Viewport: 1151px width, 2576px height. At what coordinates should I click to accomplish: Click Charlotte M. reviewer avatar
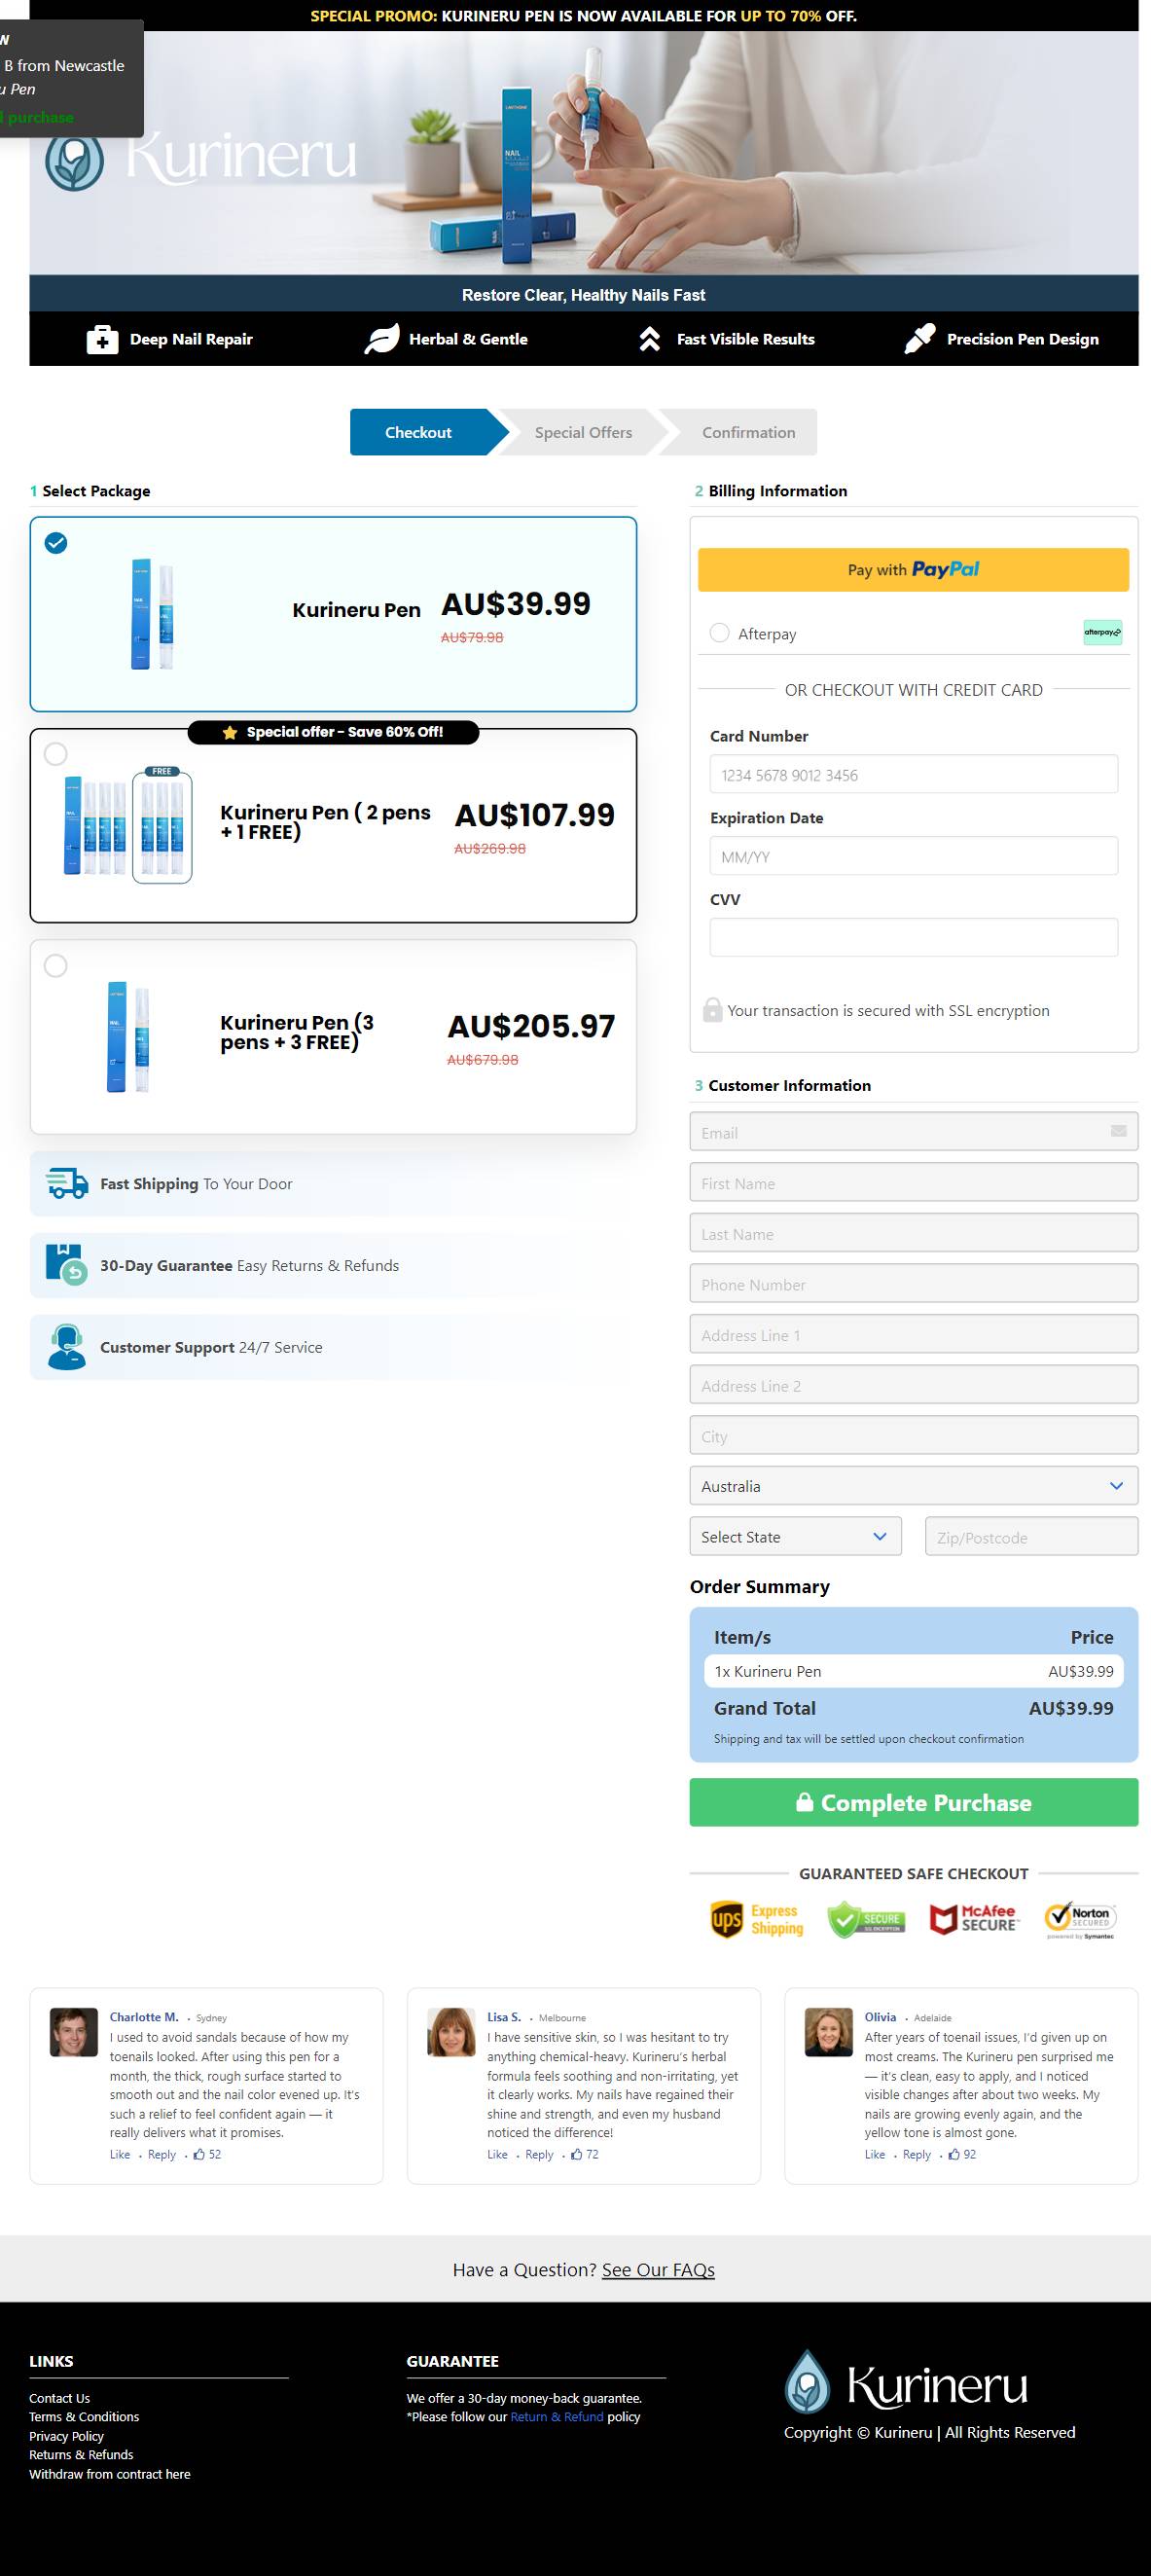[74, 2032]
